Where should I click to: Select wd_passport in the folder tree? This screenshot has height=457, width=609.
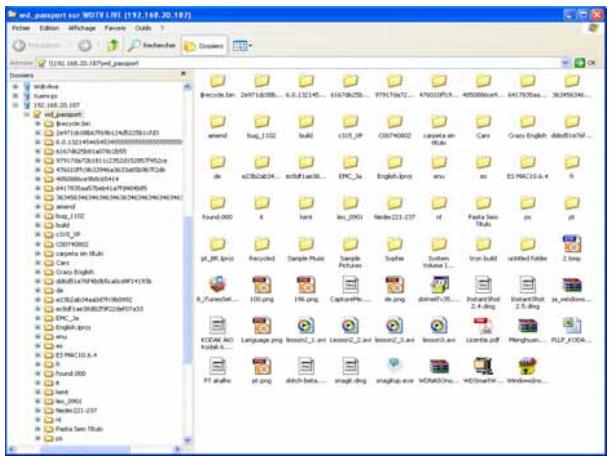coord(63,114)
